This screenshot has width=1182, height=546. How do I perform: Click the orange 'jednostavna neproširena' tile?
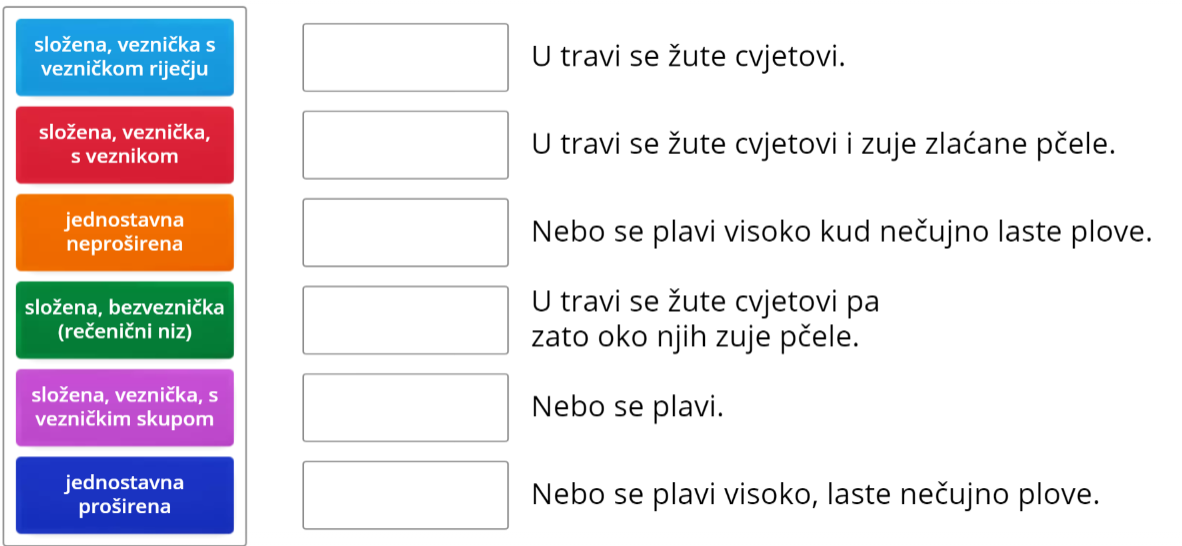[x=125, y=232]
